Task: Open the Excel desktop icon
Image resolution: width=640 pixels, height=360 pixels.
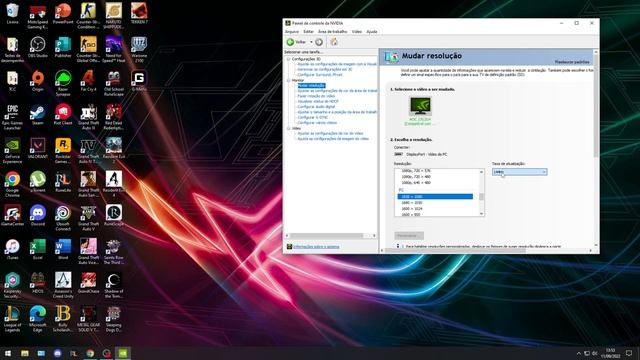Action: pyautogui.click(x=38, y=249)
